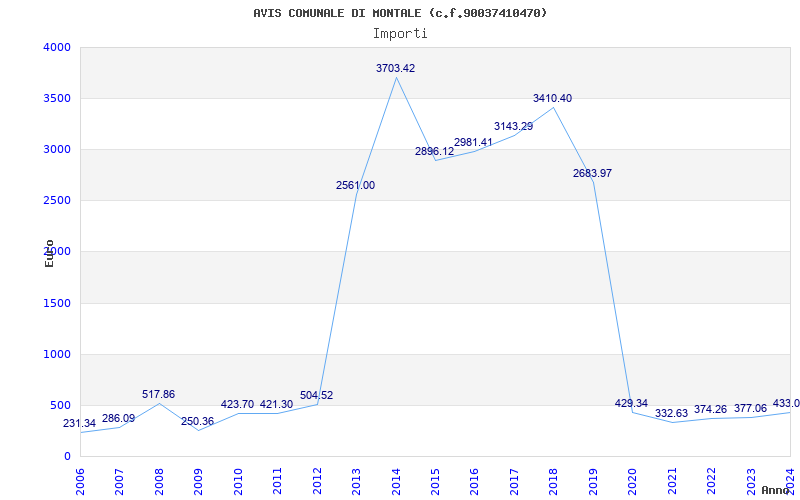Click the 231.34 data label

(79, 423)
